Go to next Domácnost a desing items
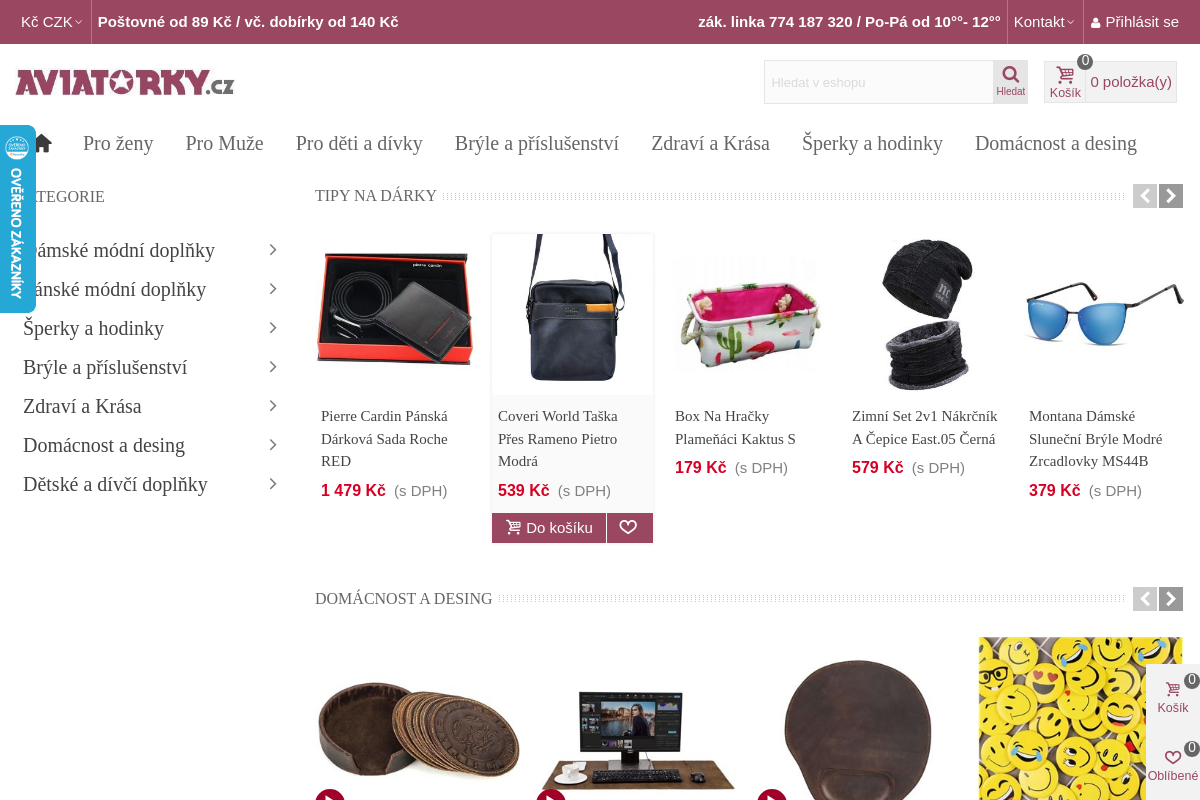 pos(1171,599)
